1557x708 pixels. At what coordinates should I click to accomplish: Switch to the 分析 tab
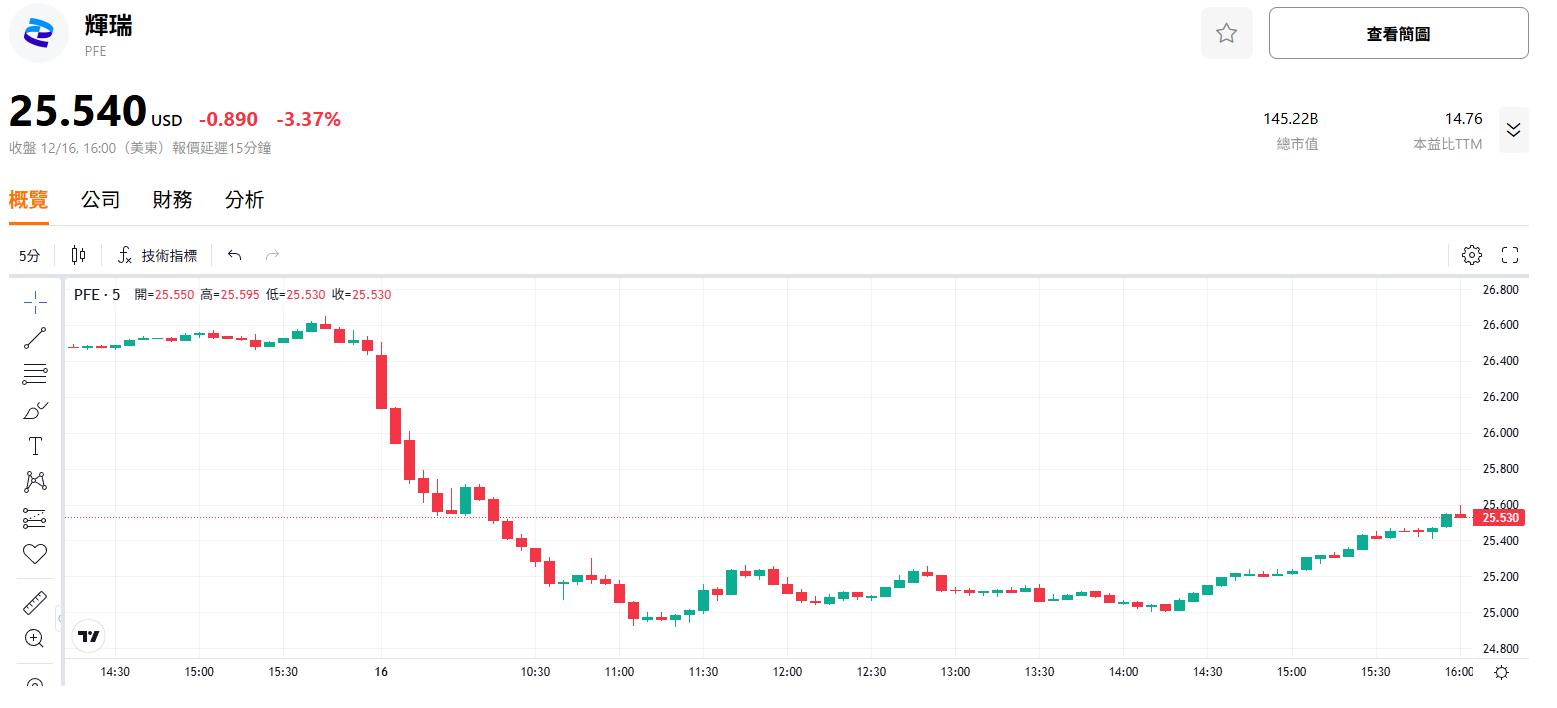[244, 200]
